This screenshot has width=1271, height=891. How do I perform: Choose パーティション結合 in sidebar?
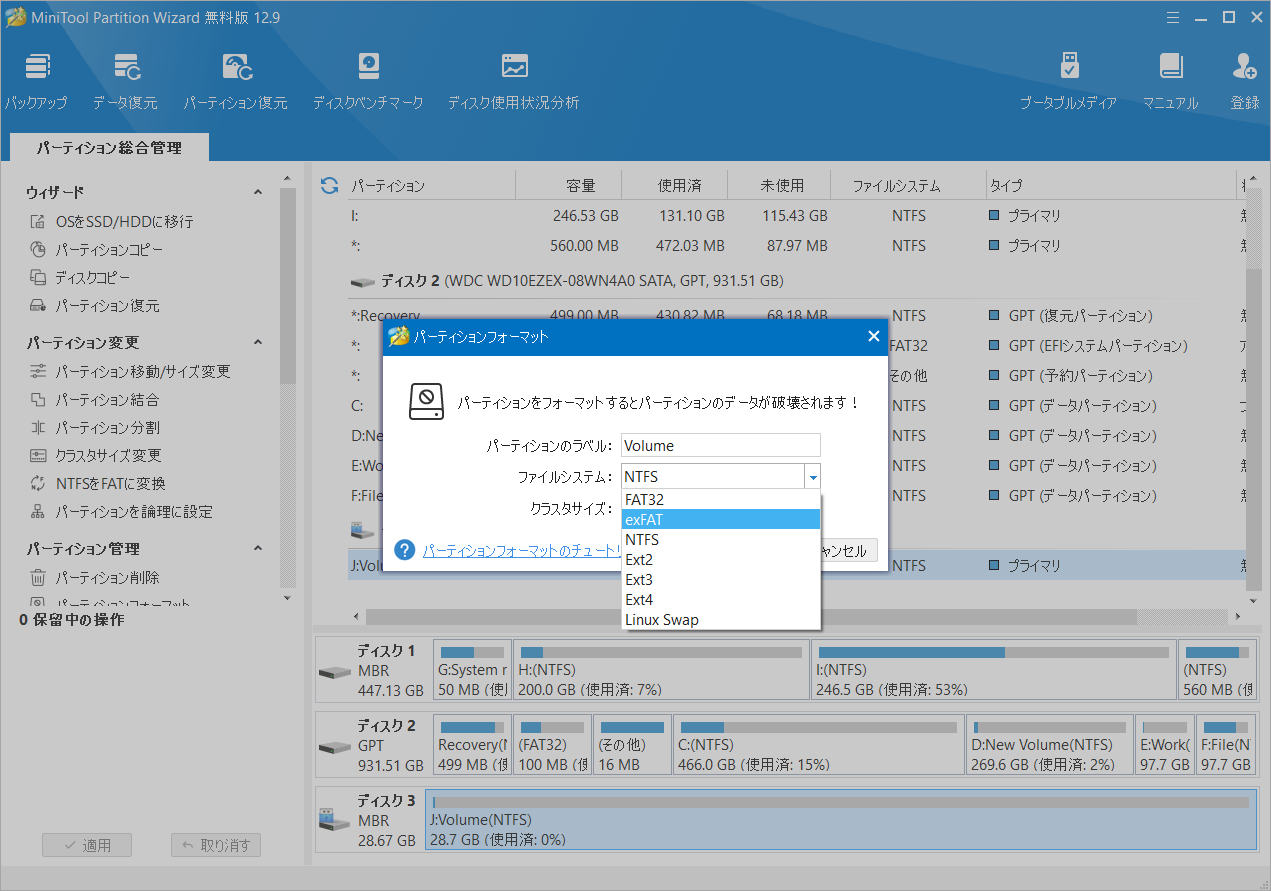tap(94, 400)
